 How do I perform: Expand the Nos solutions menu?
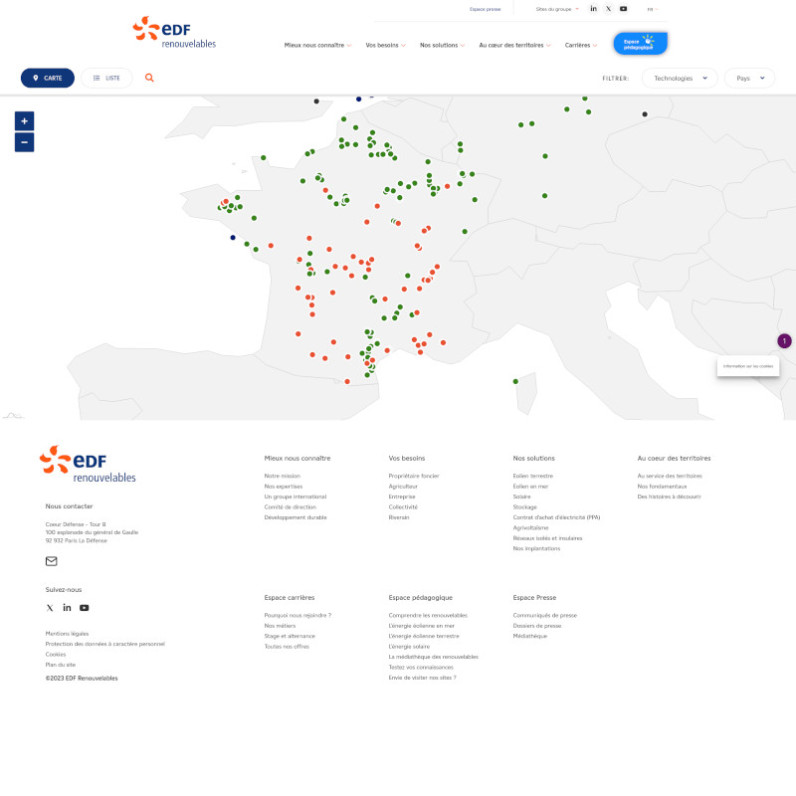click(x=442, y=45)
